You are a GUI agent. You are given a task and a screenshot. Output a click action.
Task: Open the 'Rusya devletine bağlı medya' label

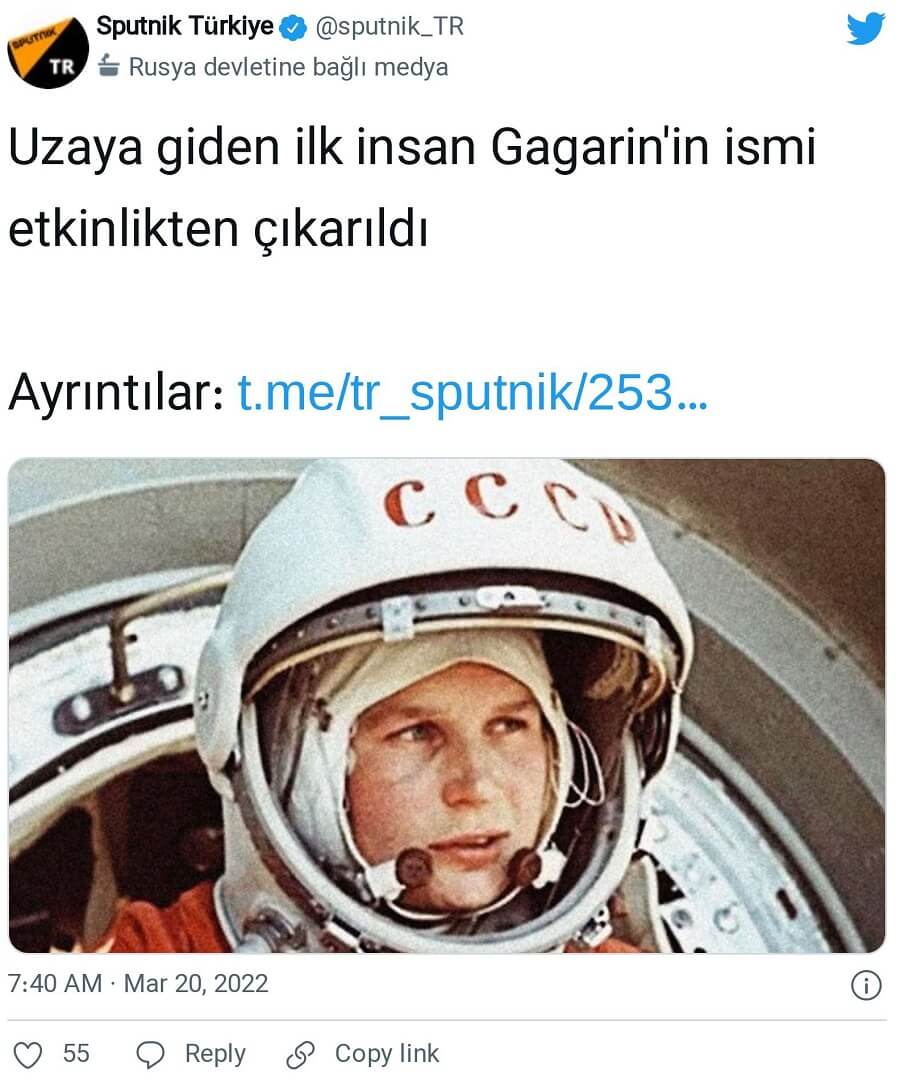tap(288, 67)
